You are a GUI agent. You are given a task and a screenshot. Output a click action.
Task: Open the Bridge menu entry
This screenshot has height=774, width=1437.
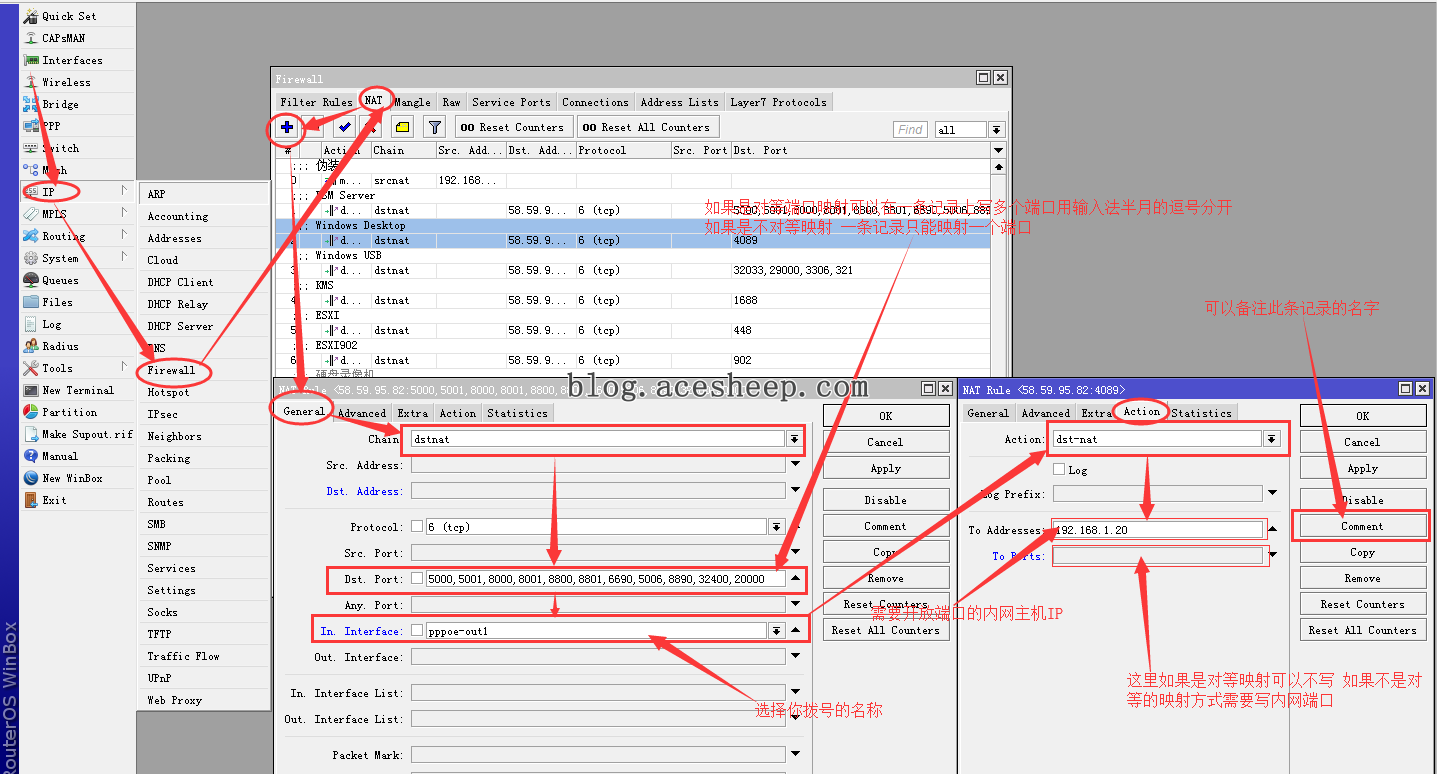(x=60, y=104)
